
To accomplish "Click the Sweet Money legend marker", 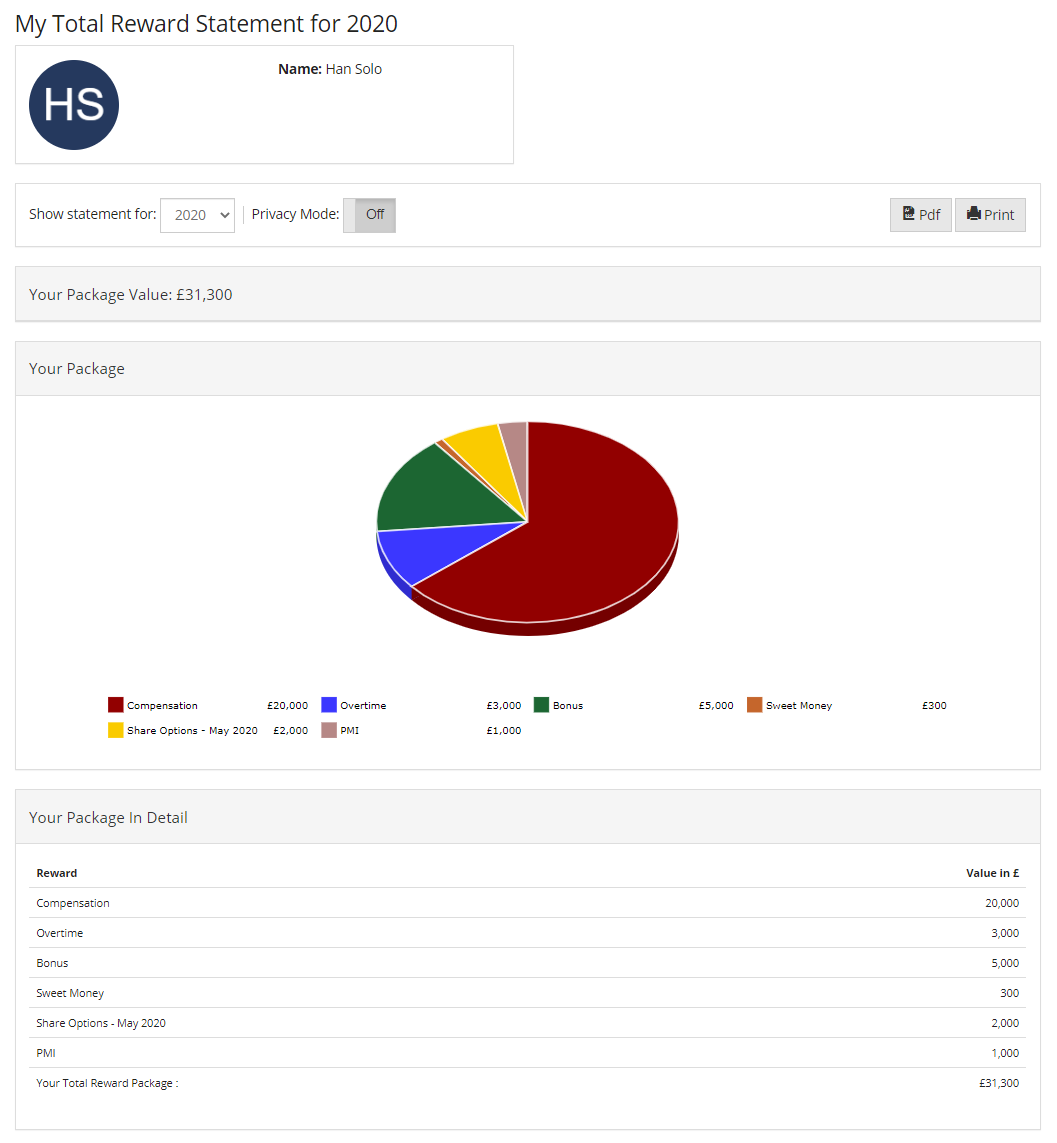I will 753,705.
